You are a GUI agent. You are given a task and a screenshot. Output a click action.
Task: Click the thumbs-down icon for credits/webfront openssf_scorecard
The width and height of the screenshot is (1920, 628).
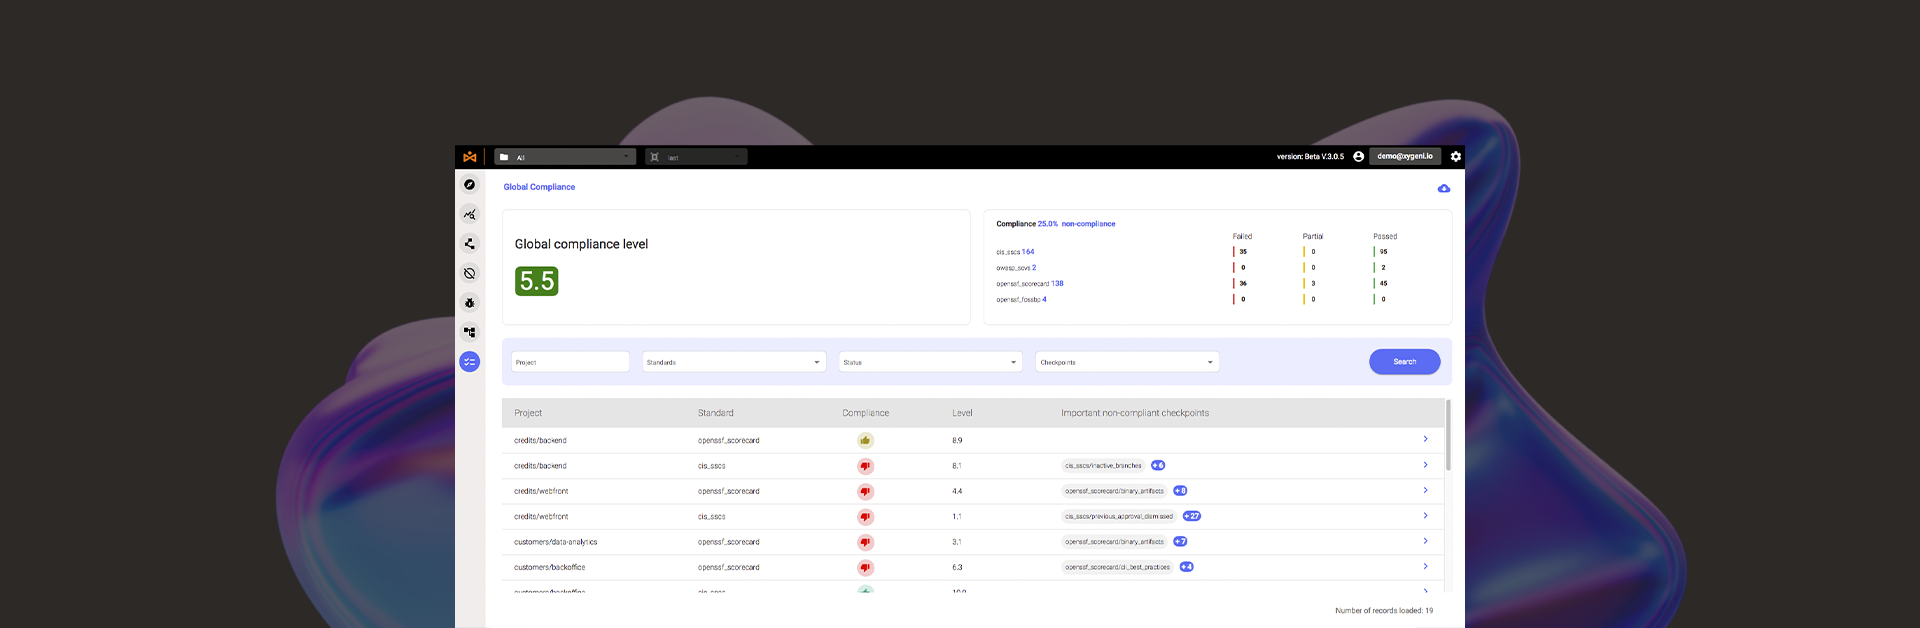(x=865, y=491)
